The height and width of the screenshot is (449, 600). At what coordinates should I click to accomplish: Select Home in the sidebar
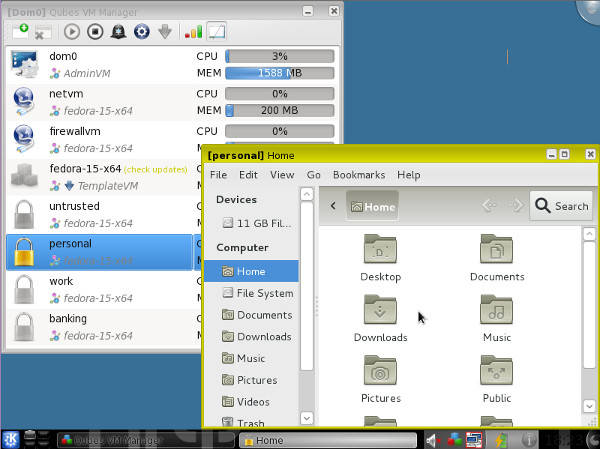click(x=251, y=271)
